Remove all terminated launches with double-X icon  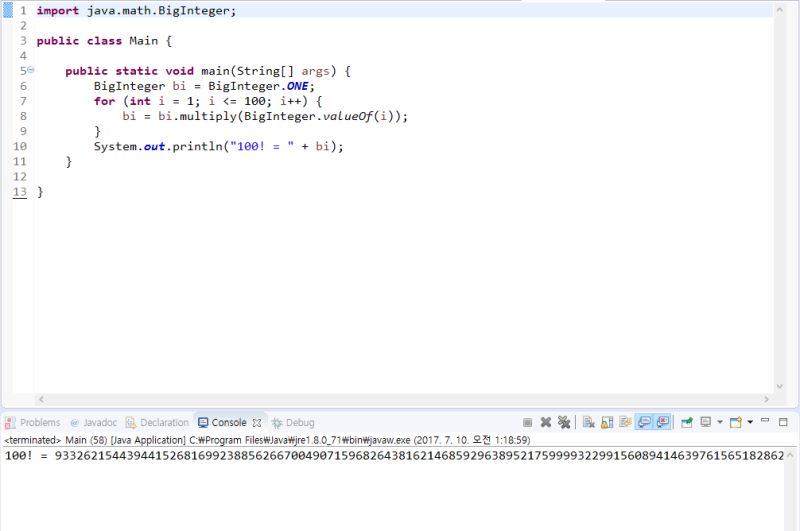564,422
